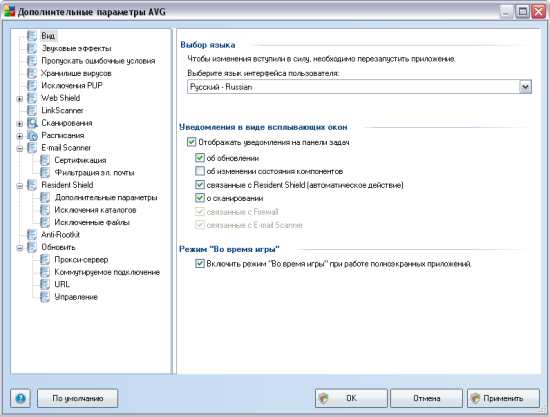The height and width of the screenshot is (417, 550).
Task: Expand the Сканирования tree node
Action: pos(20,124)
